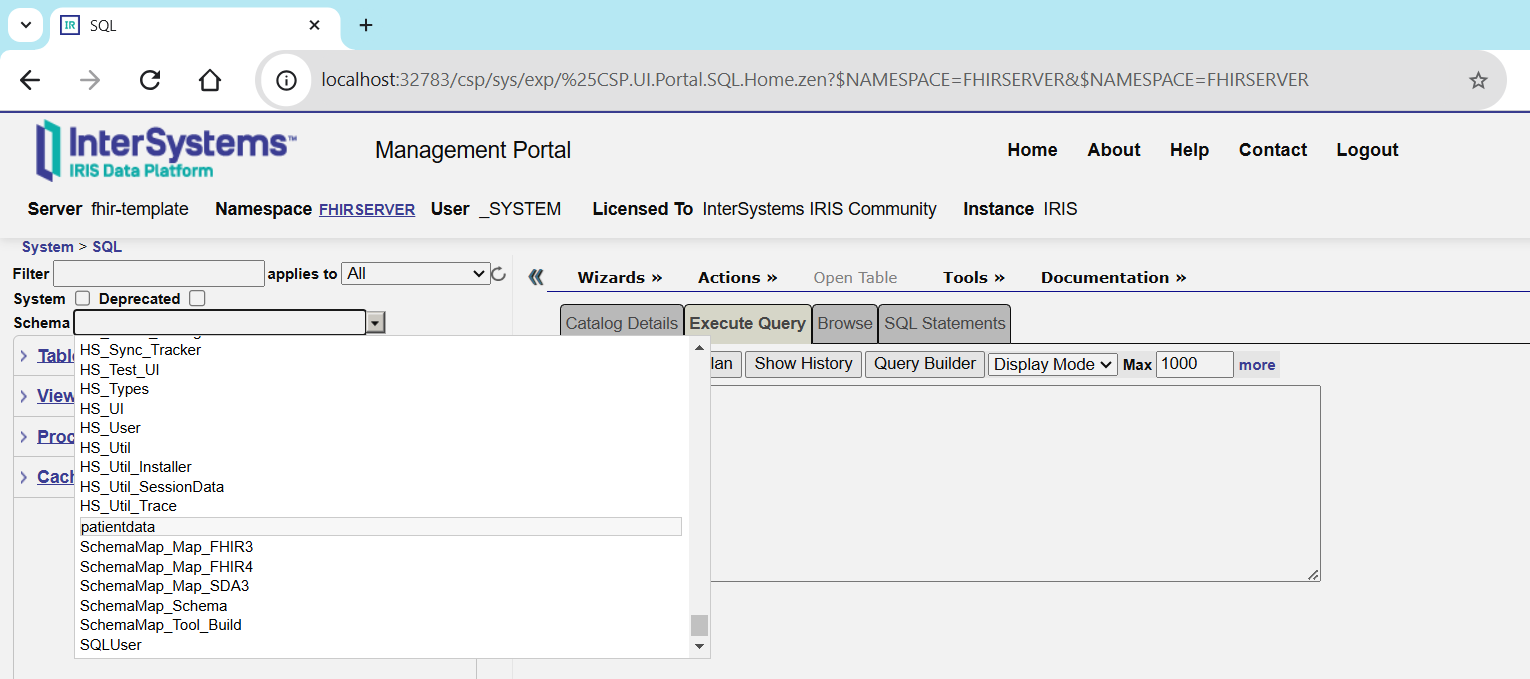Click the Schema combo input field
This screenshot has height=679, width=1530.
click(220, 322)
